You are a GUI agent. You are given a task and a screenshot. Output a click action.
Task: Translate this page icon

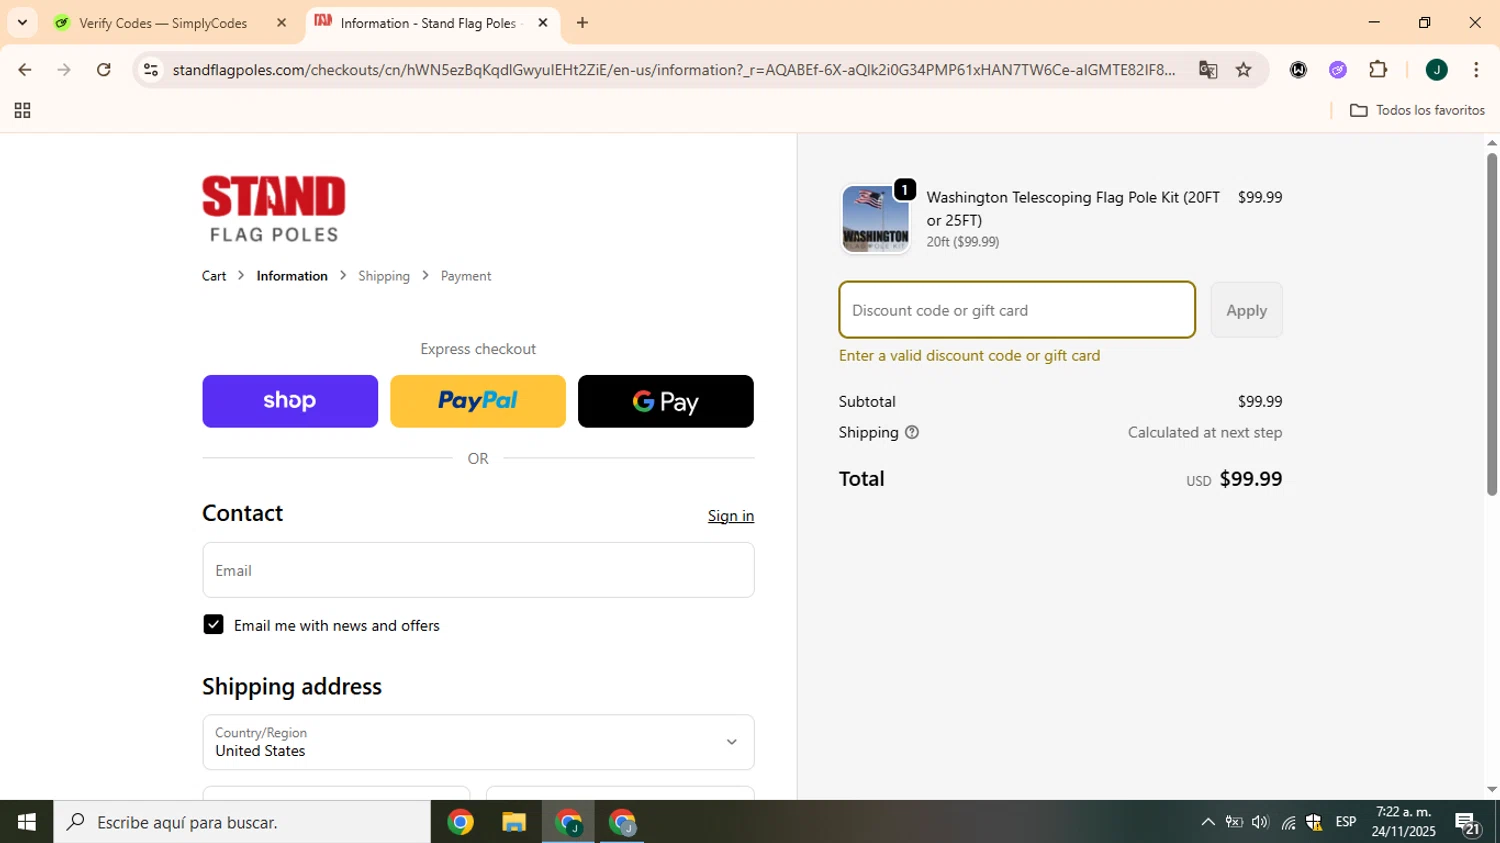1208,70
